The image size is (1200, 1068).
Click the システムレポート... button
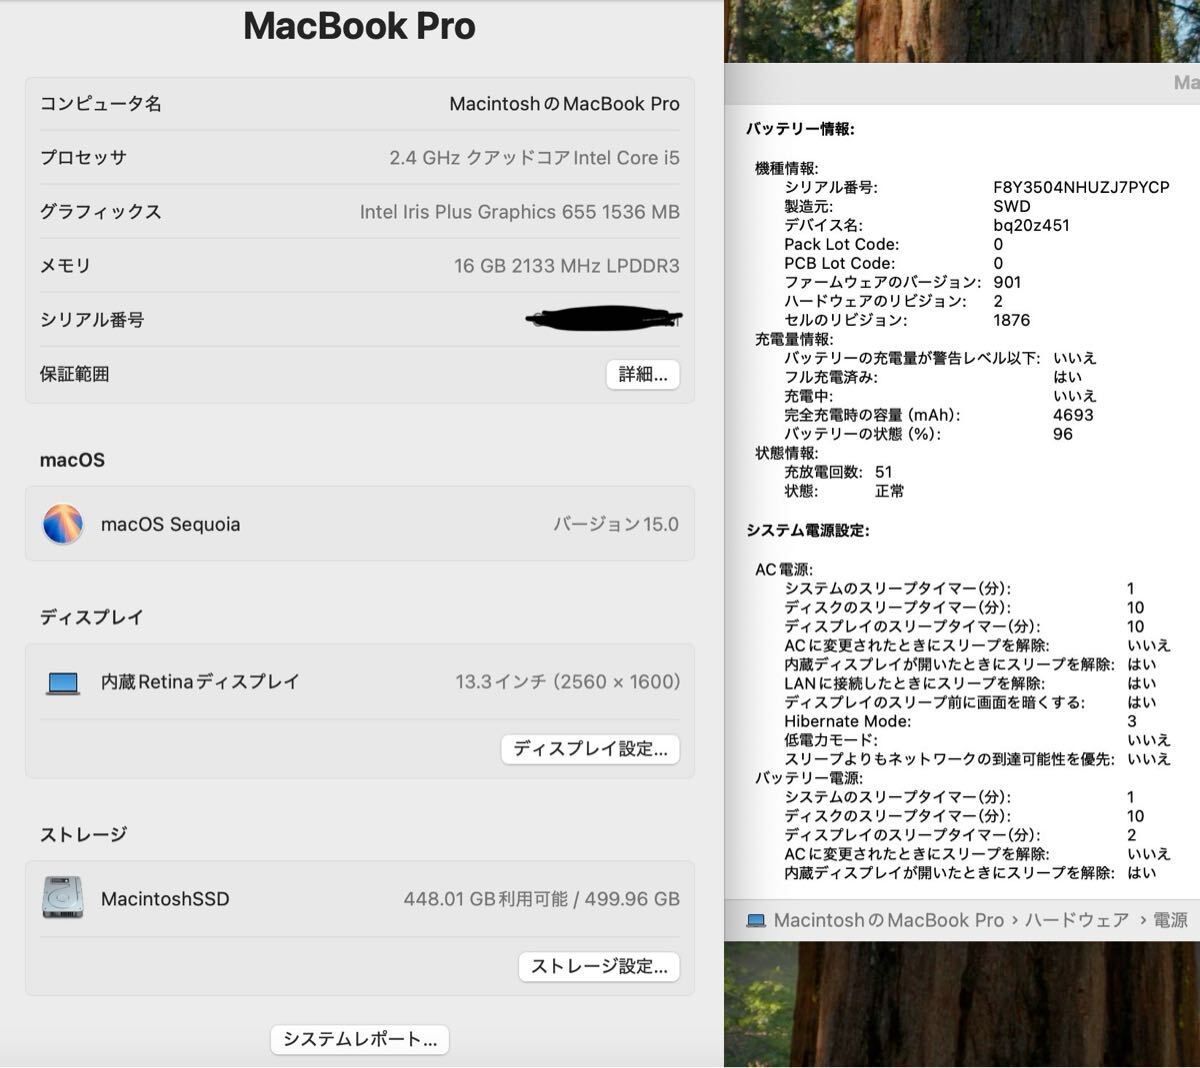click(x=359, y=1039)
